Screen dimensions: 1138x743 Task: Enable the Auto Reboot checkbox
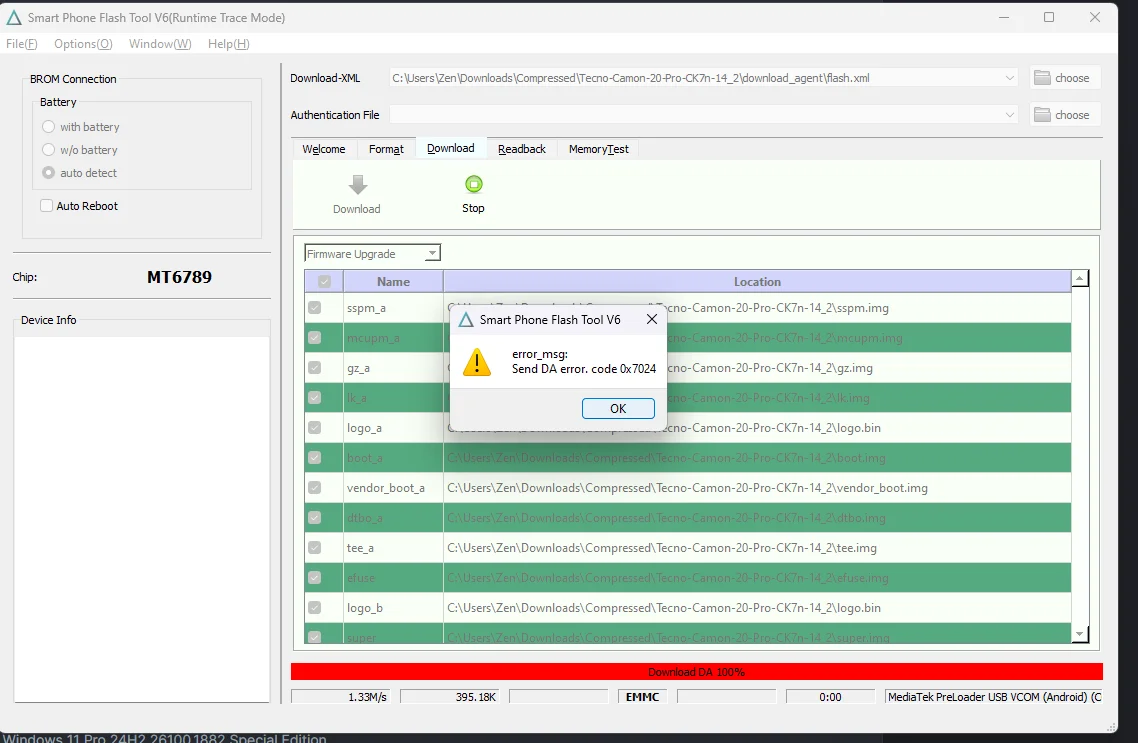(46, 205)
